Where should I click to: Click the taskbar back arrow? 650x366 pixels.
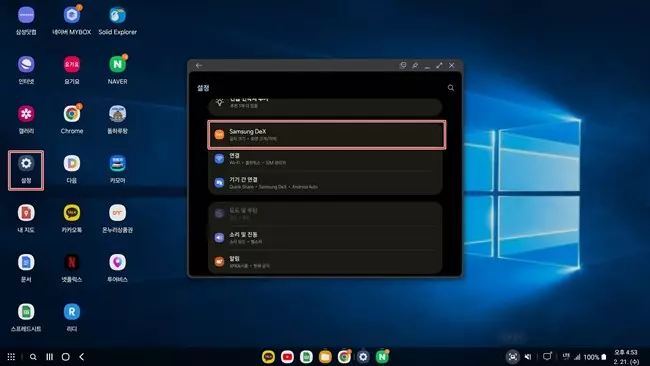82,356
